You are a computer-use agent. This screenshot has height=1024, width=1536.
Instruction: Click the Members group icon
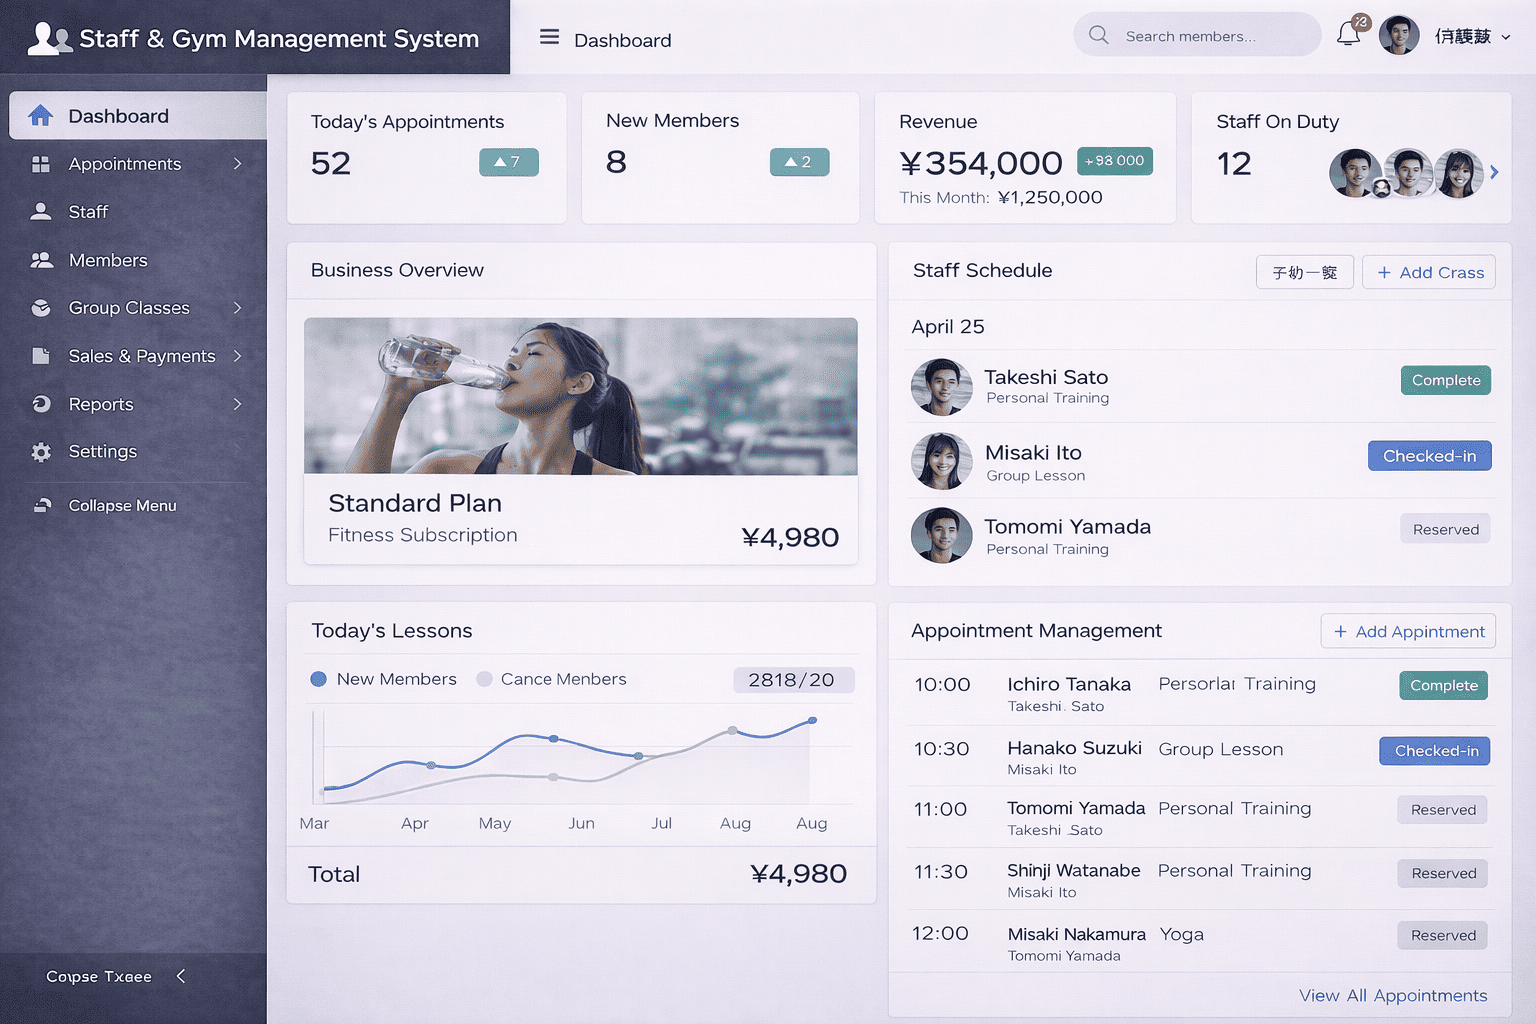41,260
